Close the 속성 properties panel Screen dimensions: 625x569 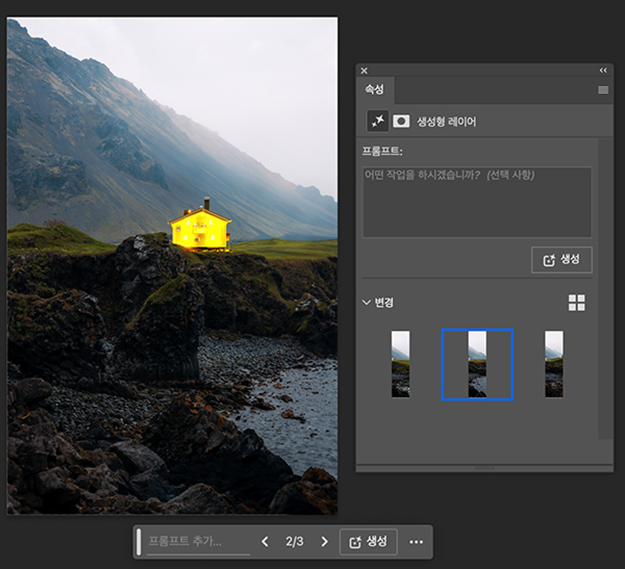tap(364, 71)
